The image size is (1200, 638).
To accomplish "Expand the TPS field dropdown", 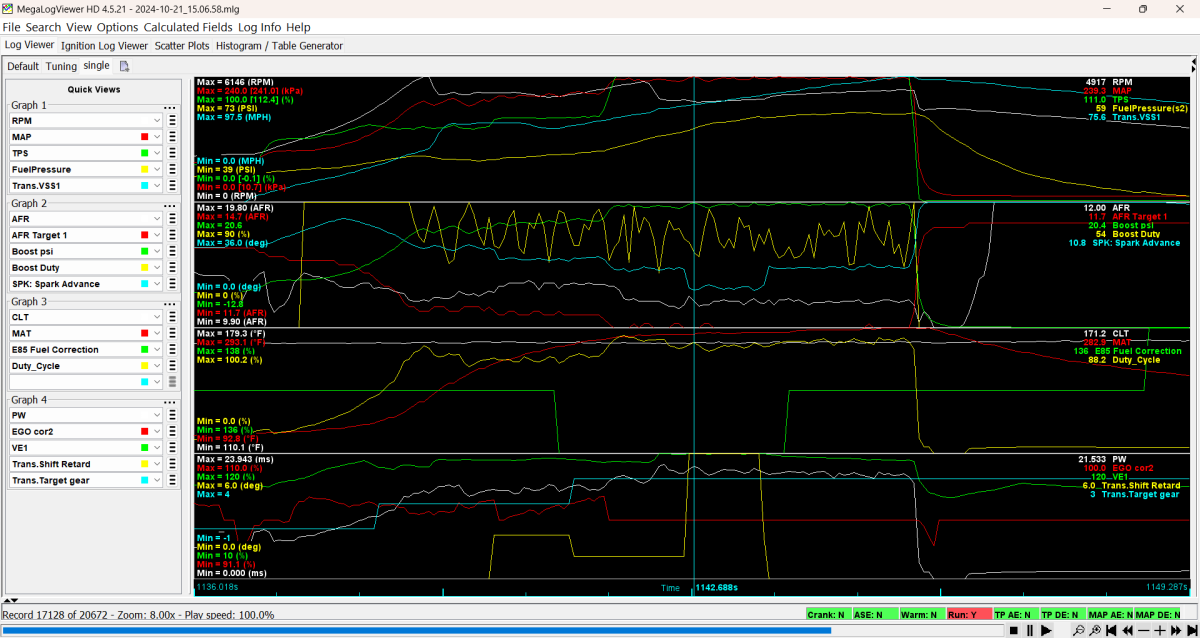I will 158,153.
